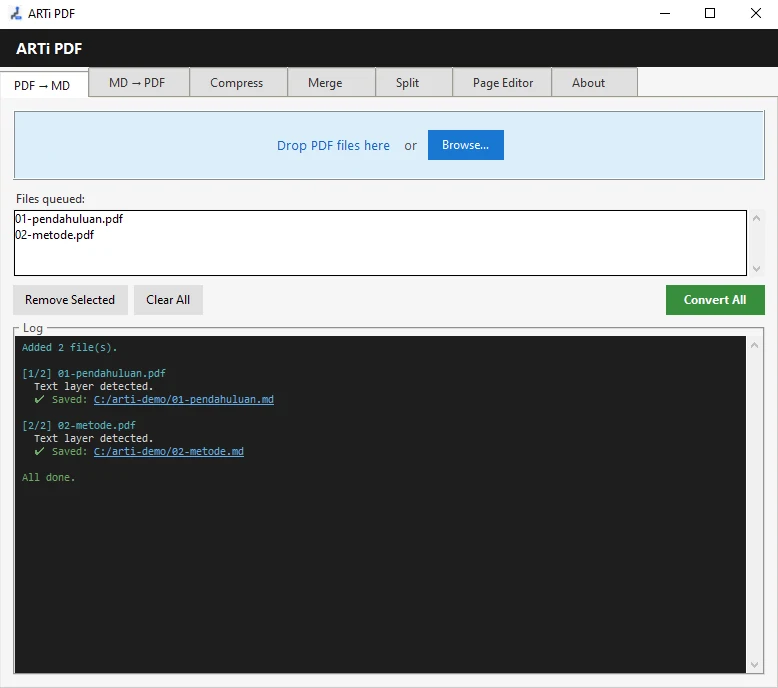778x688 pixels.
Task: Open saved link C:/arti-demo/01-pendahuluan.md
Action: click(184, 399)
